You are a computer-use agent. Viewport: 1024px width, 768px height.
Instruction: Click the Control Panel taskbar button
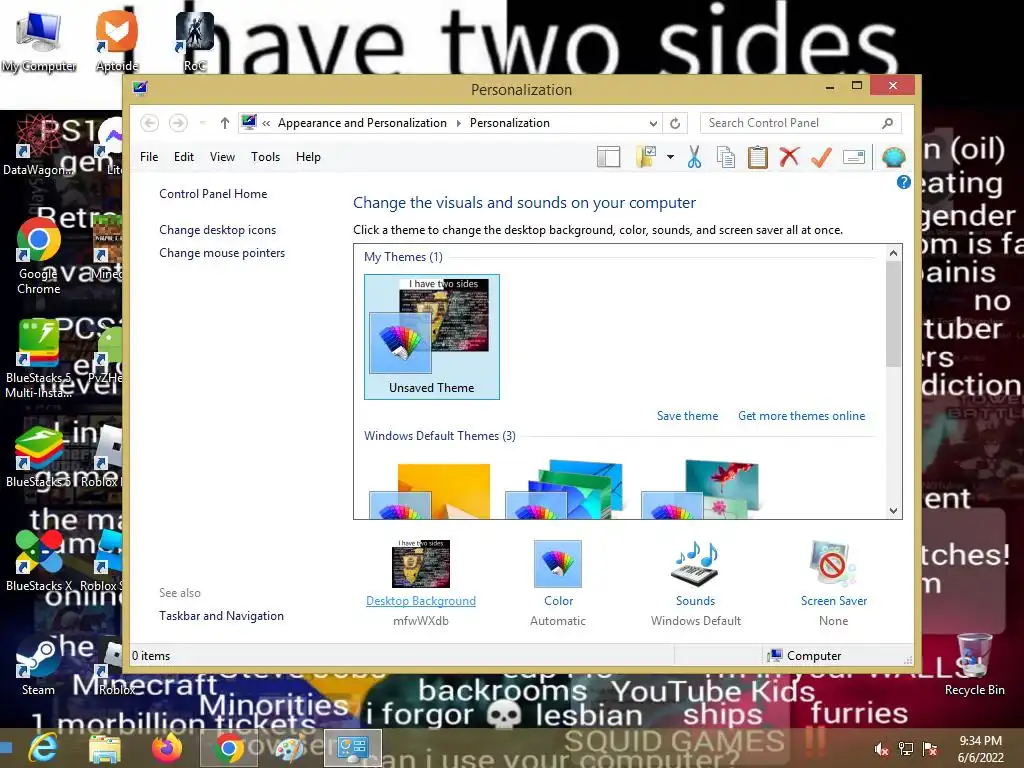click(x=353, y=748)
